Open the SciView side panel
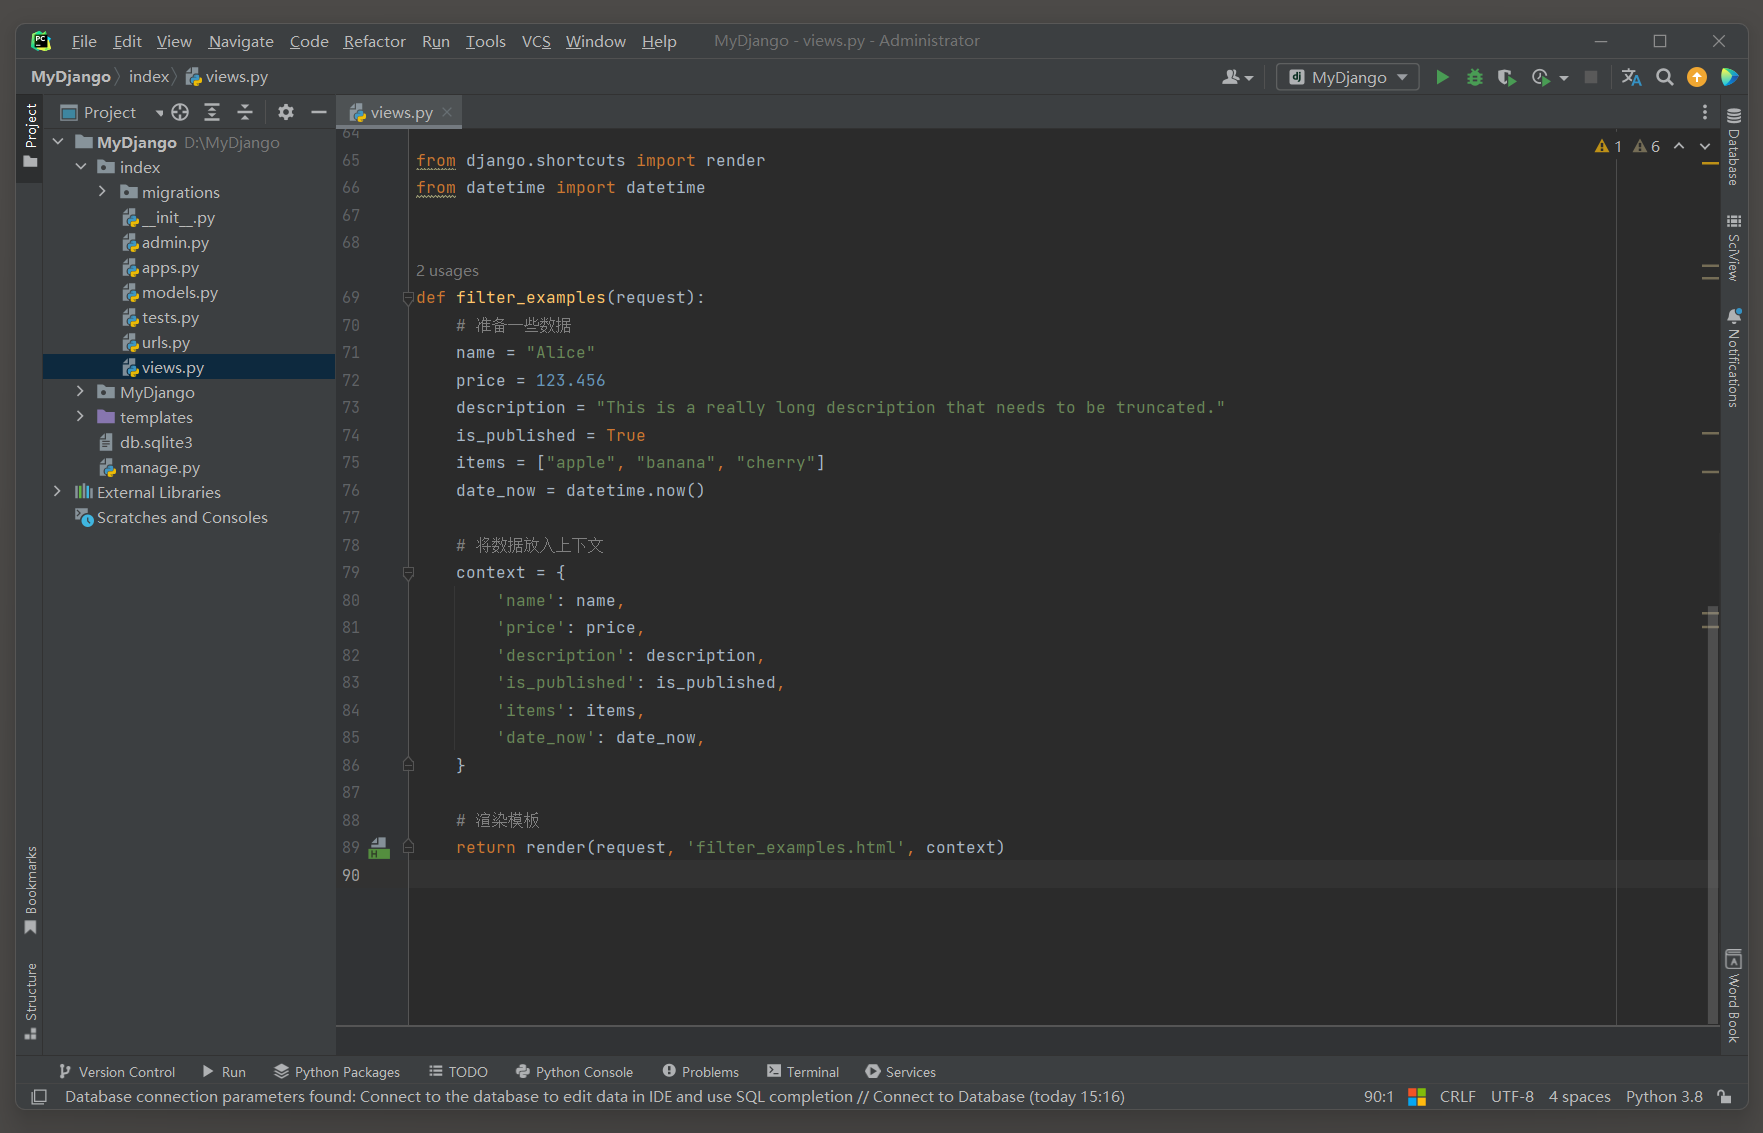 pyautogui.click(x=1734, y=247)
